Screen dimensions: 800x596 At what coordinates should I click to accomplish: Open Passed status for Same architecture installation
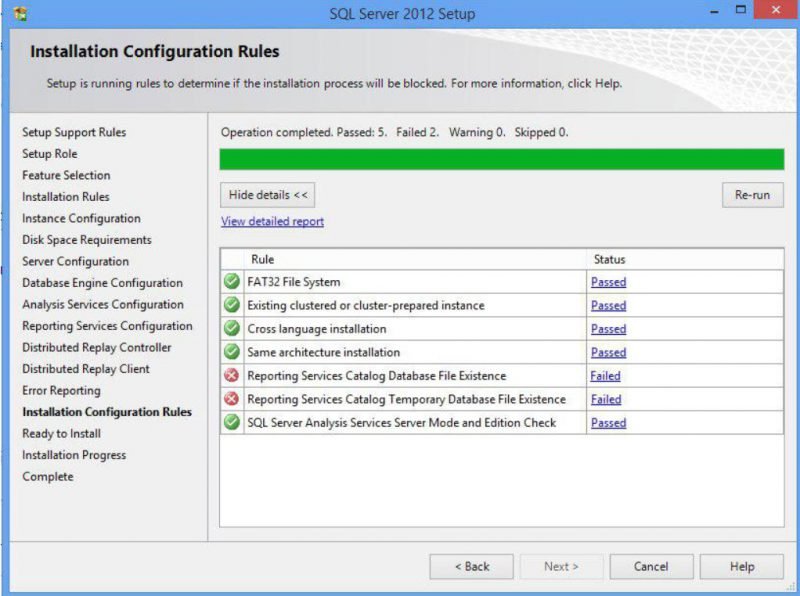tap(609, 352)
